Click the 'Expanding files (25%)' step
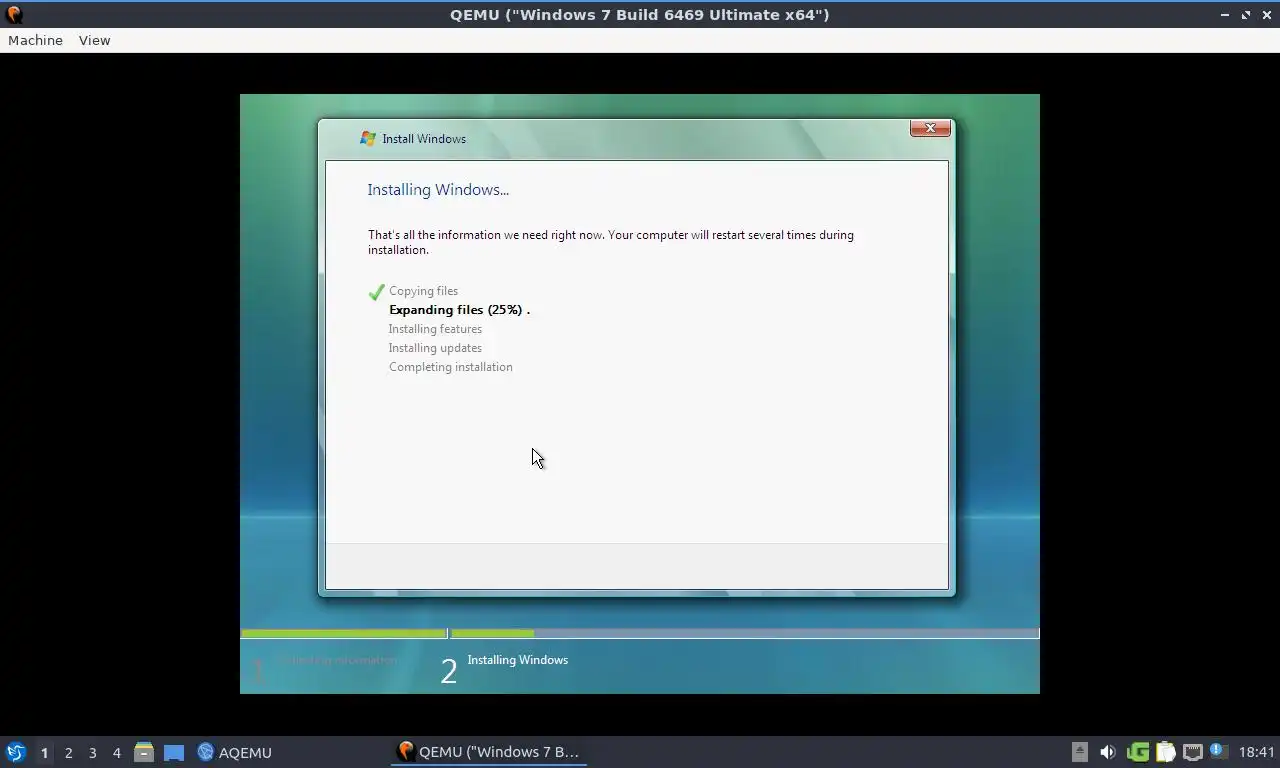 (459, 310)
